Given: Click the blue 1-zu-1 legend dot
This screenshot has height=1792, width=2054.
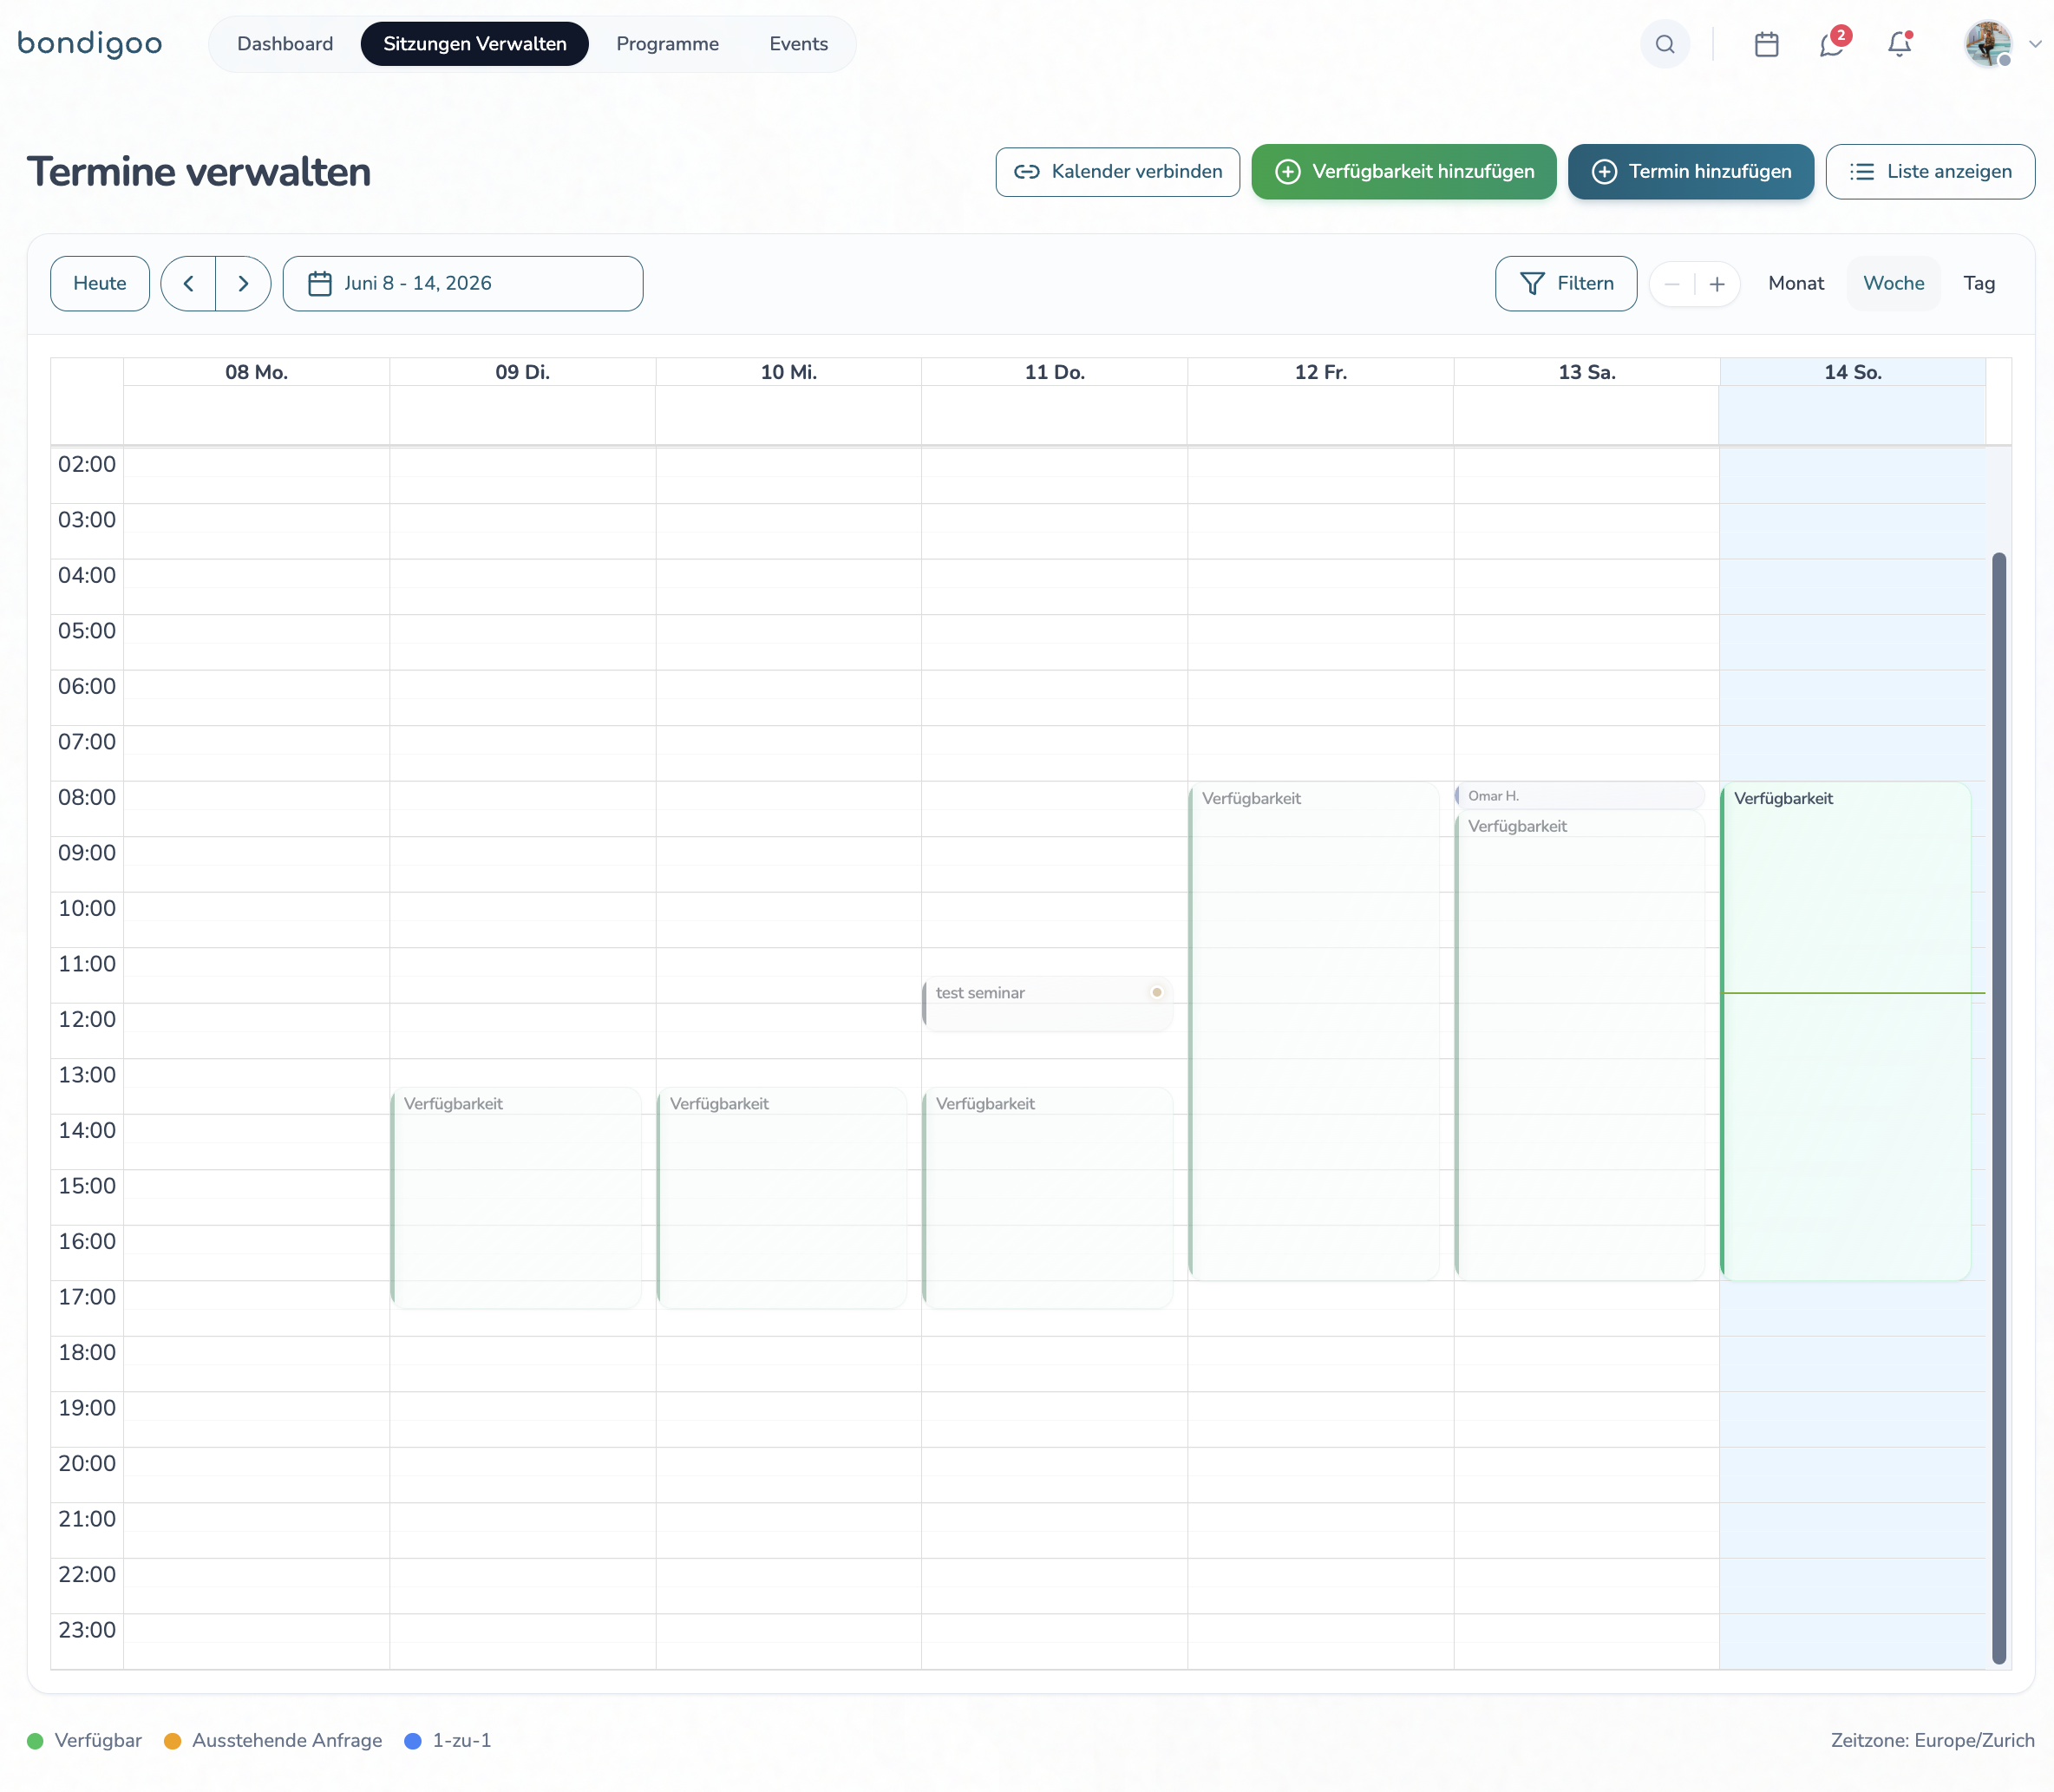Looking at the screenshot, I should 413,1741.
